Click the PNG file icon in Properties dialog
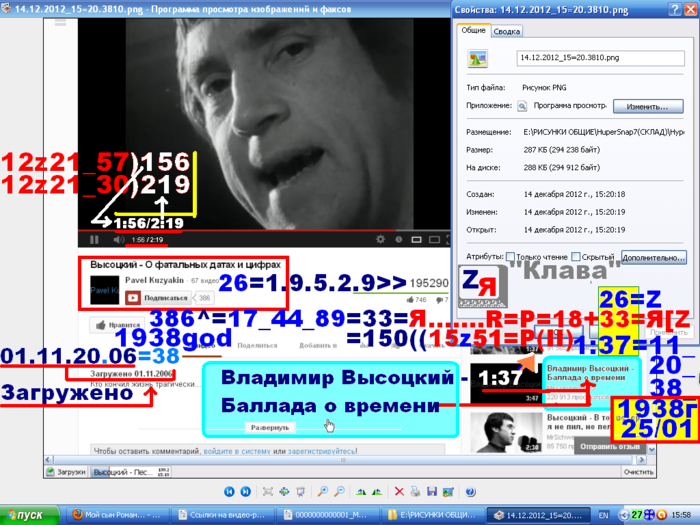The height and width of the screenshot is (525, 700). coord(477,58)
